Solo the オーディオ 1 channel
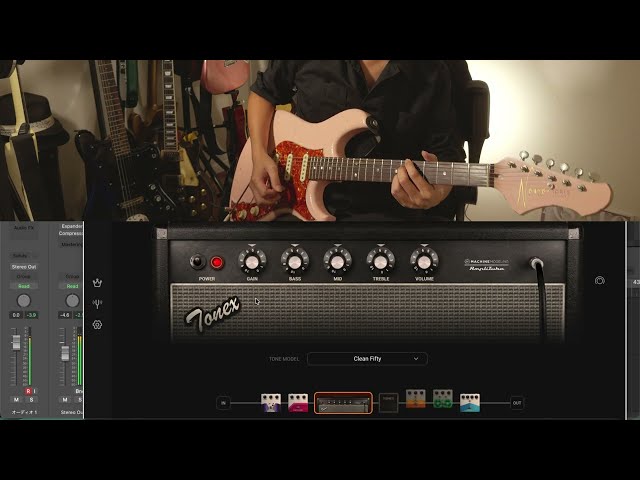Screen dimensions: 640x480 click(x=31, y=400)
